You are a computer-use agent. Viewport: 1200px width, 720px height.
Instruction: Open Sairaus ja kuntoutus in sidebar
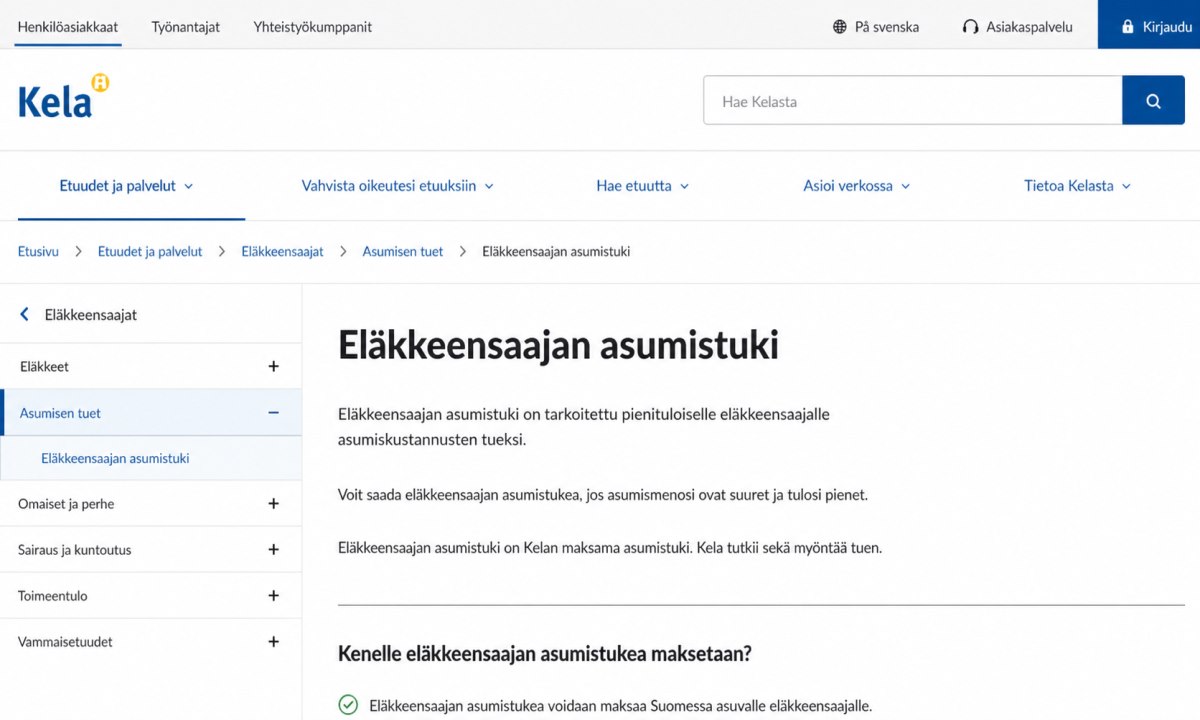75,550
